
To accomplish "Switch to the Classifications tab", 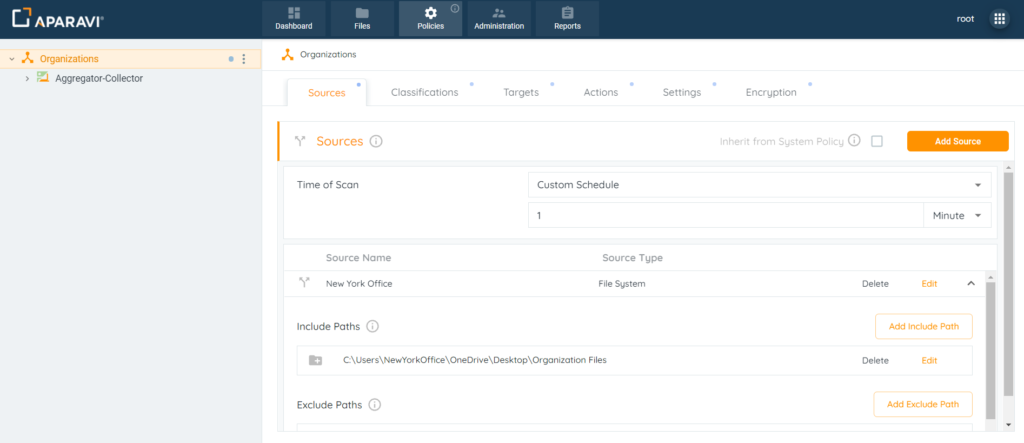I will pos(424,93).
